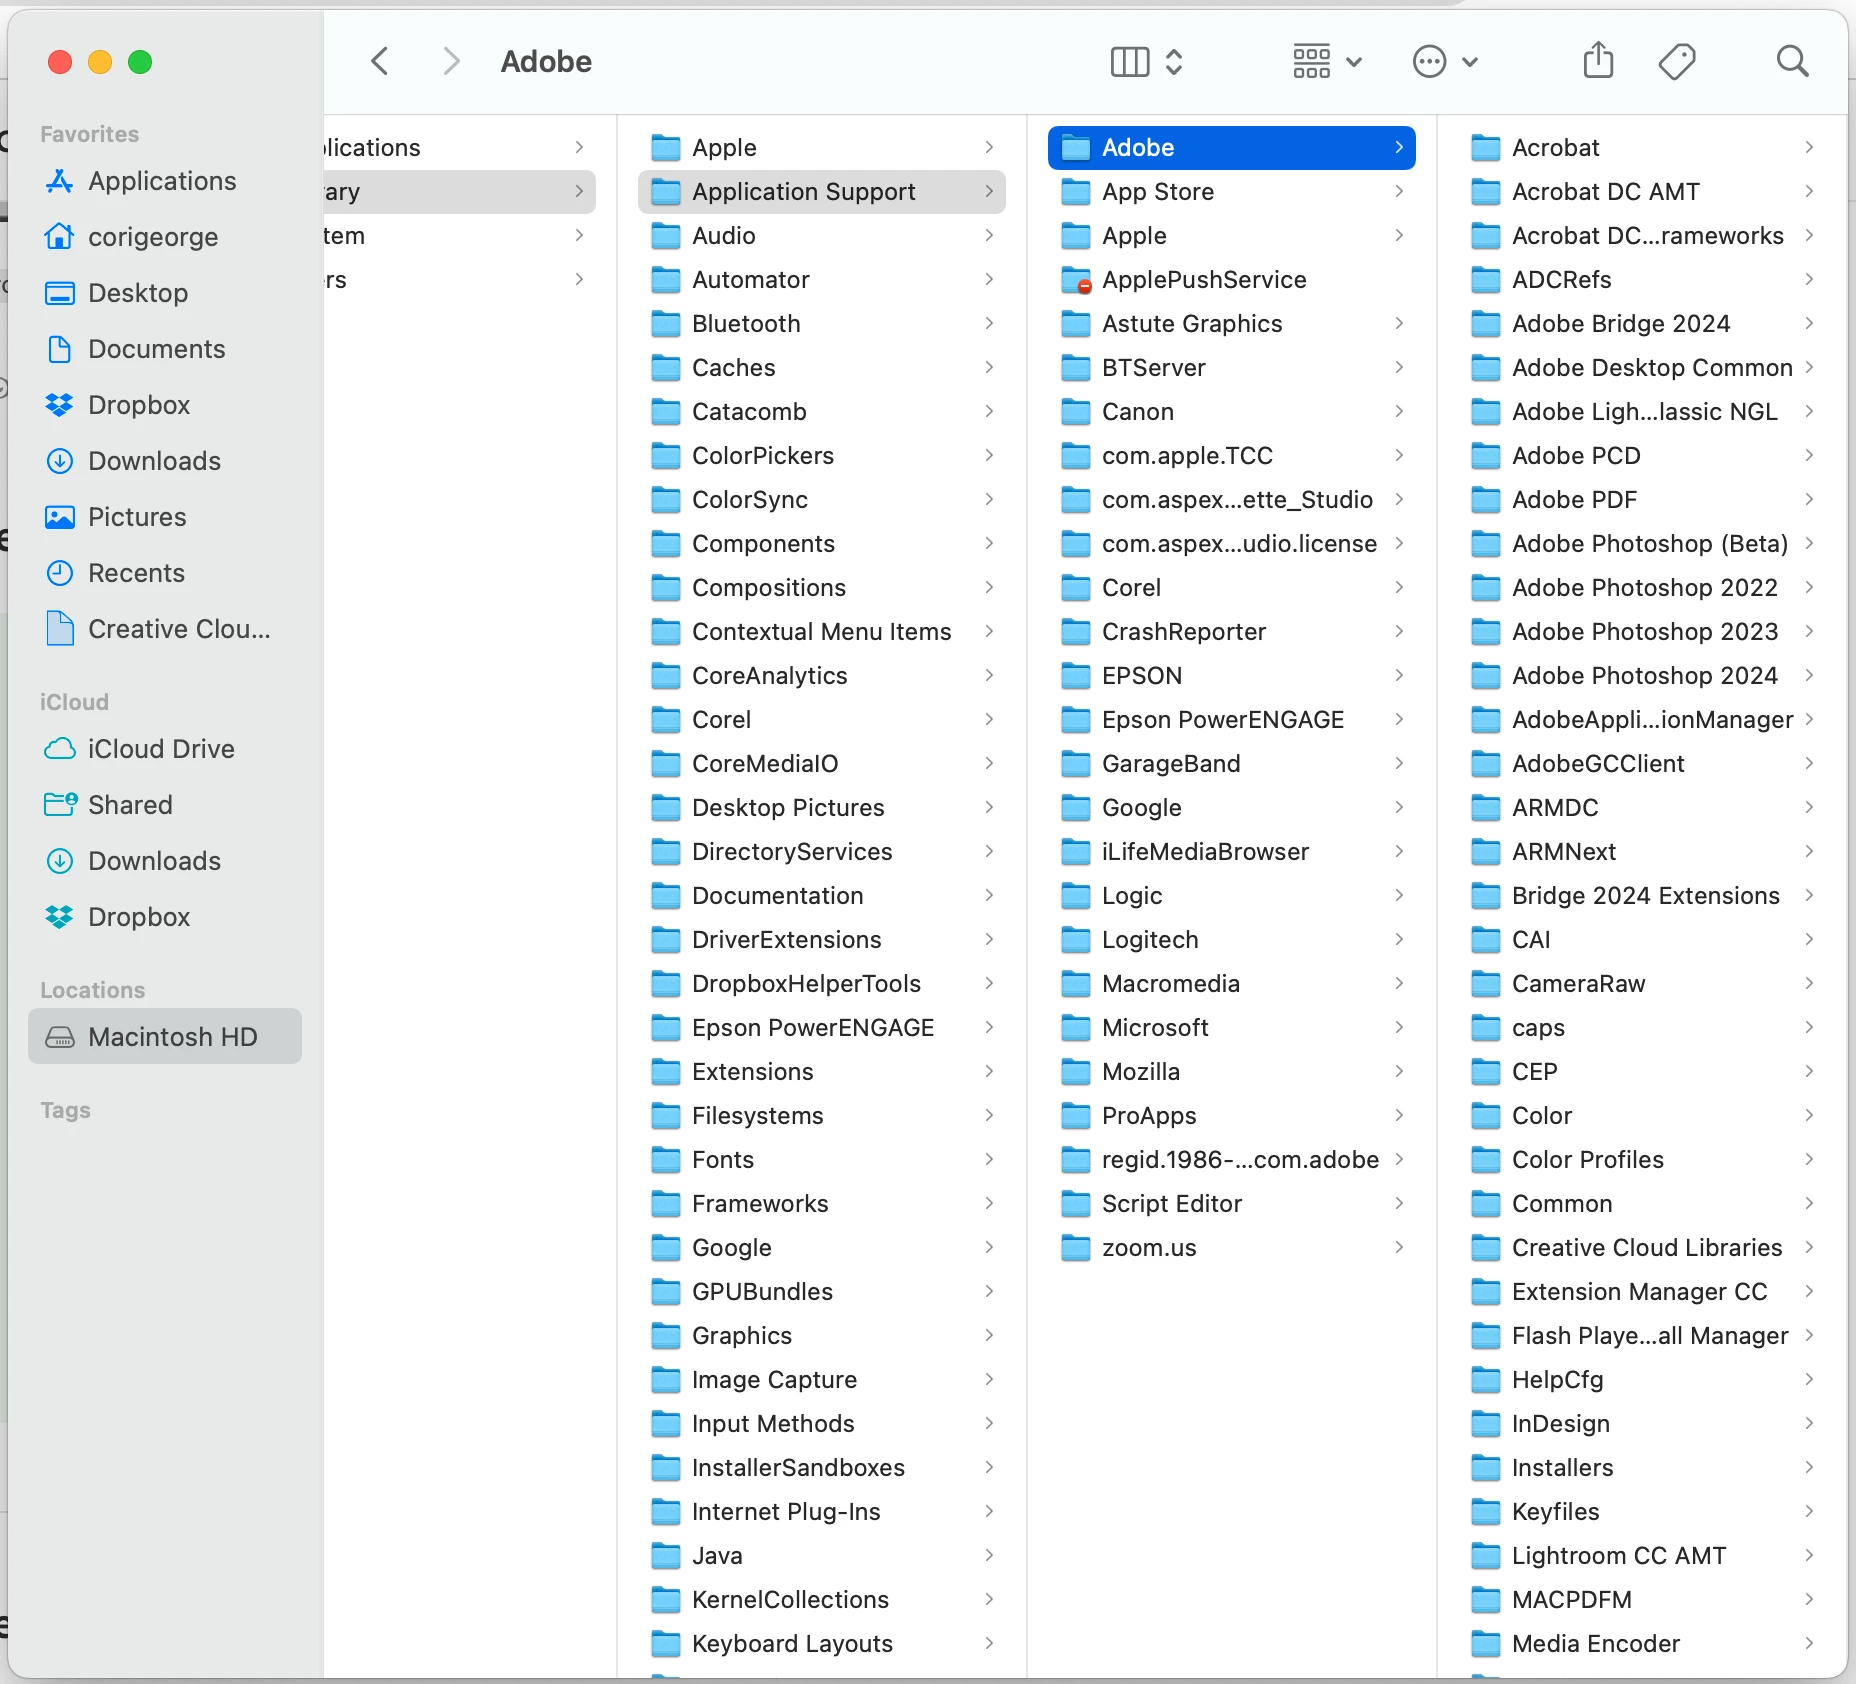Viewport: 1856px width, 1684px height.
Task: Select Macintosh HD location
Action: pos(165,1037)
